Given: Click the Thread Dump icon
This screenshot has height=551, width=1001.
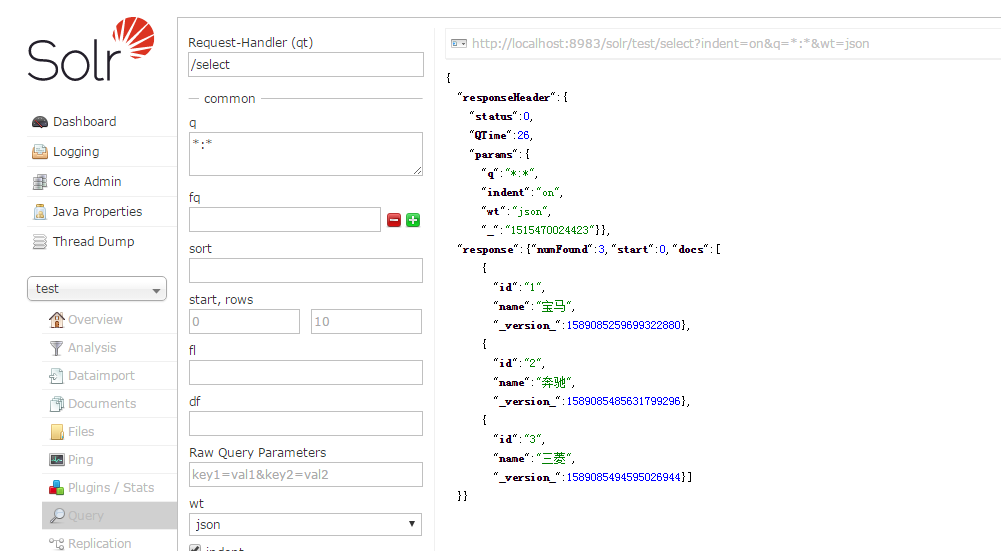Looking at the screenshot, I should [40, 242].
